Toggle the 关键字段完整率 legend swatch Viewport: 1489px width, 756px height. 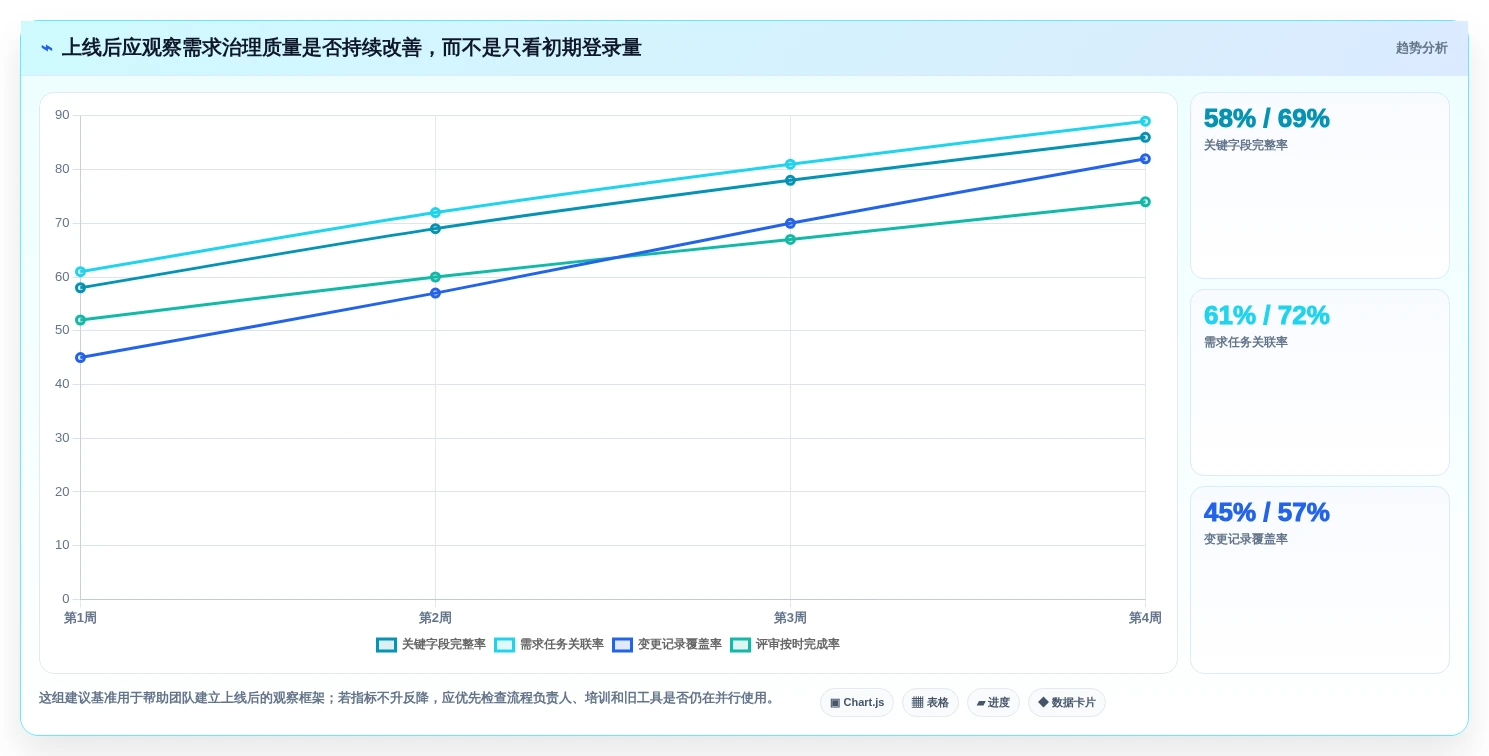click(386, 645)
